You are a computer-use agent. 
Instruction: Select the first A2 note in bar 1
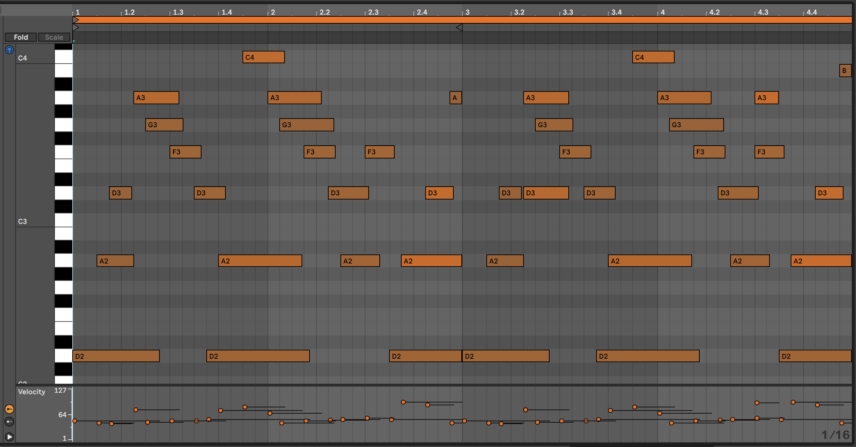coord(115,261)
